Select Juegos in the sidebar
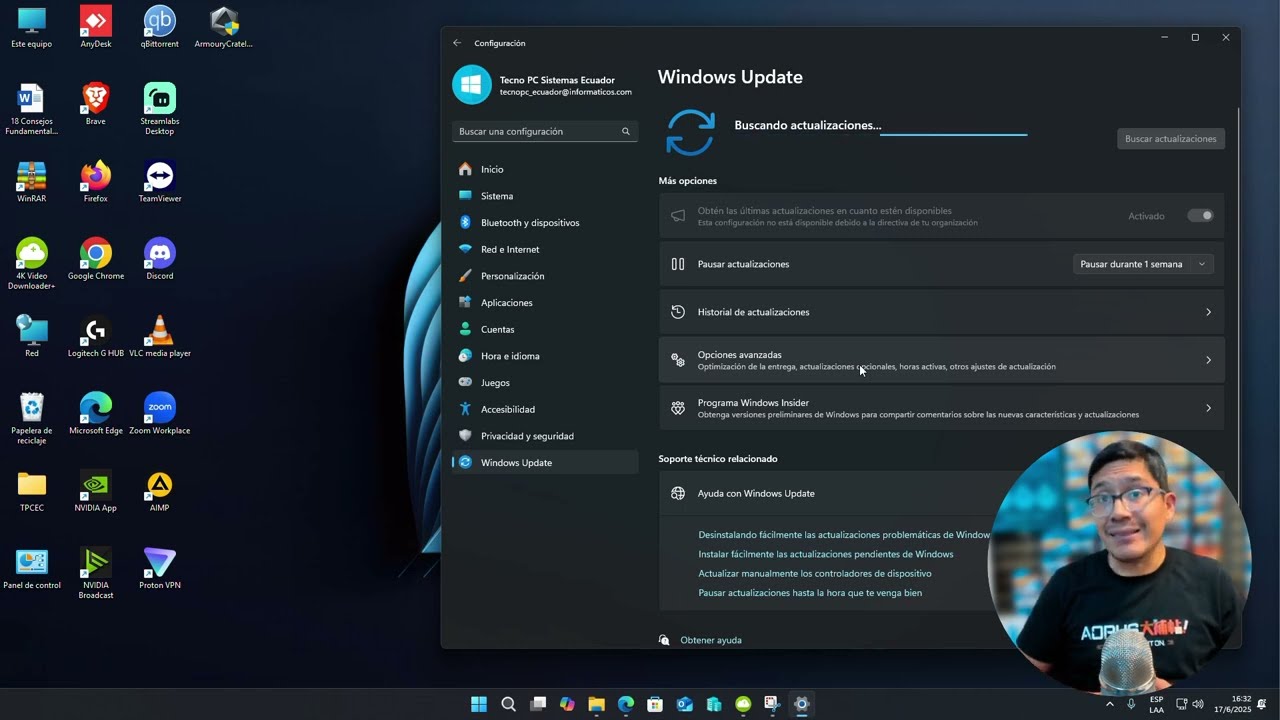Screen dimensions: 1280x720 545,382
